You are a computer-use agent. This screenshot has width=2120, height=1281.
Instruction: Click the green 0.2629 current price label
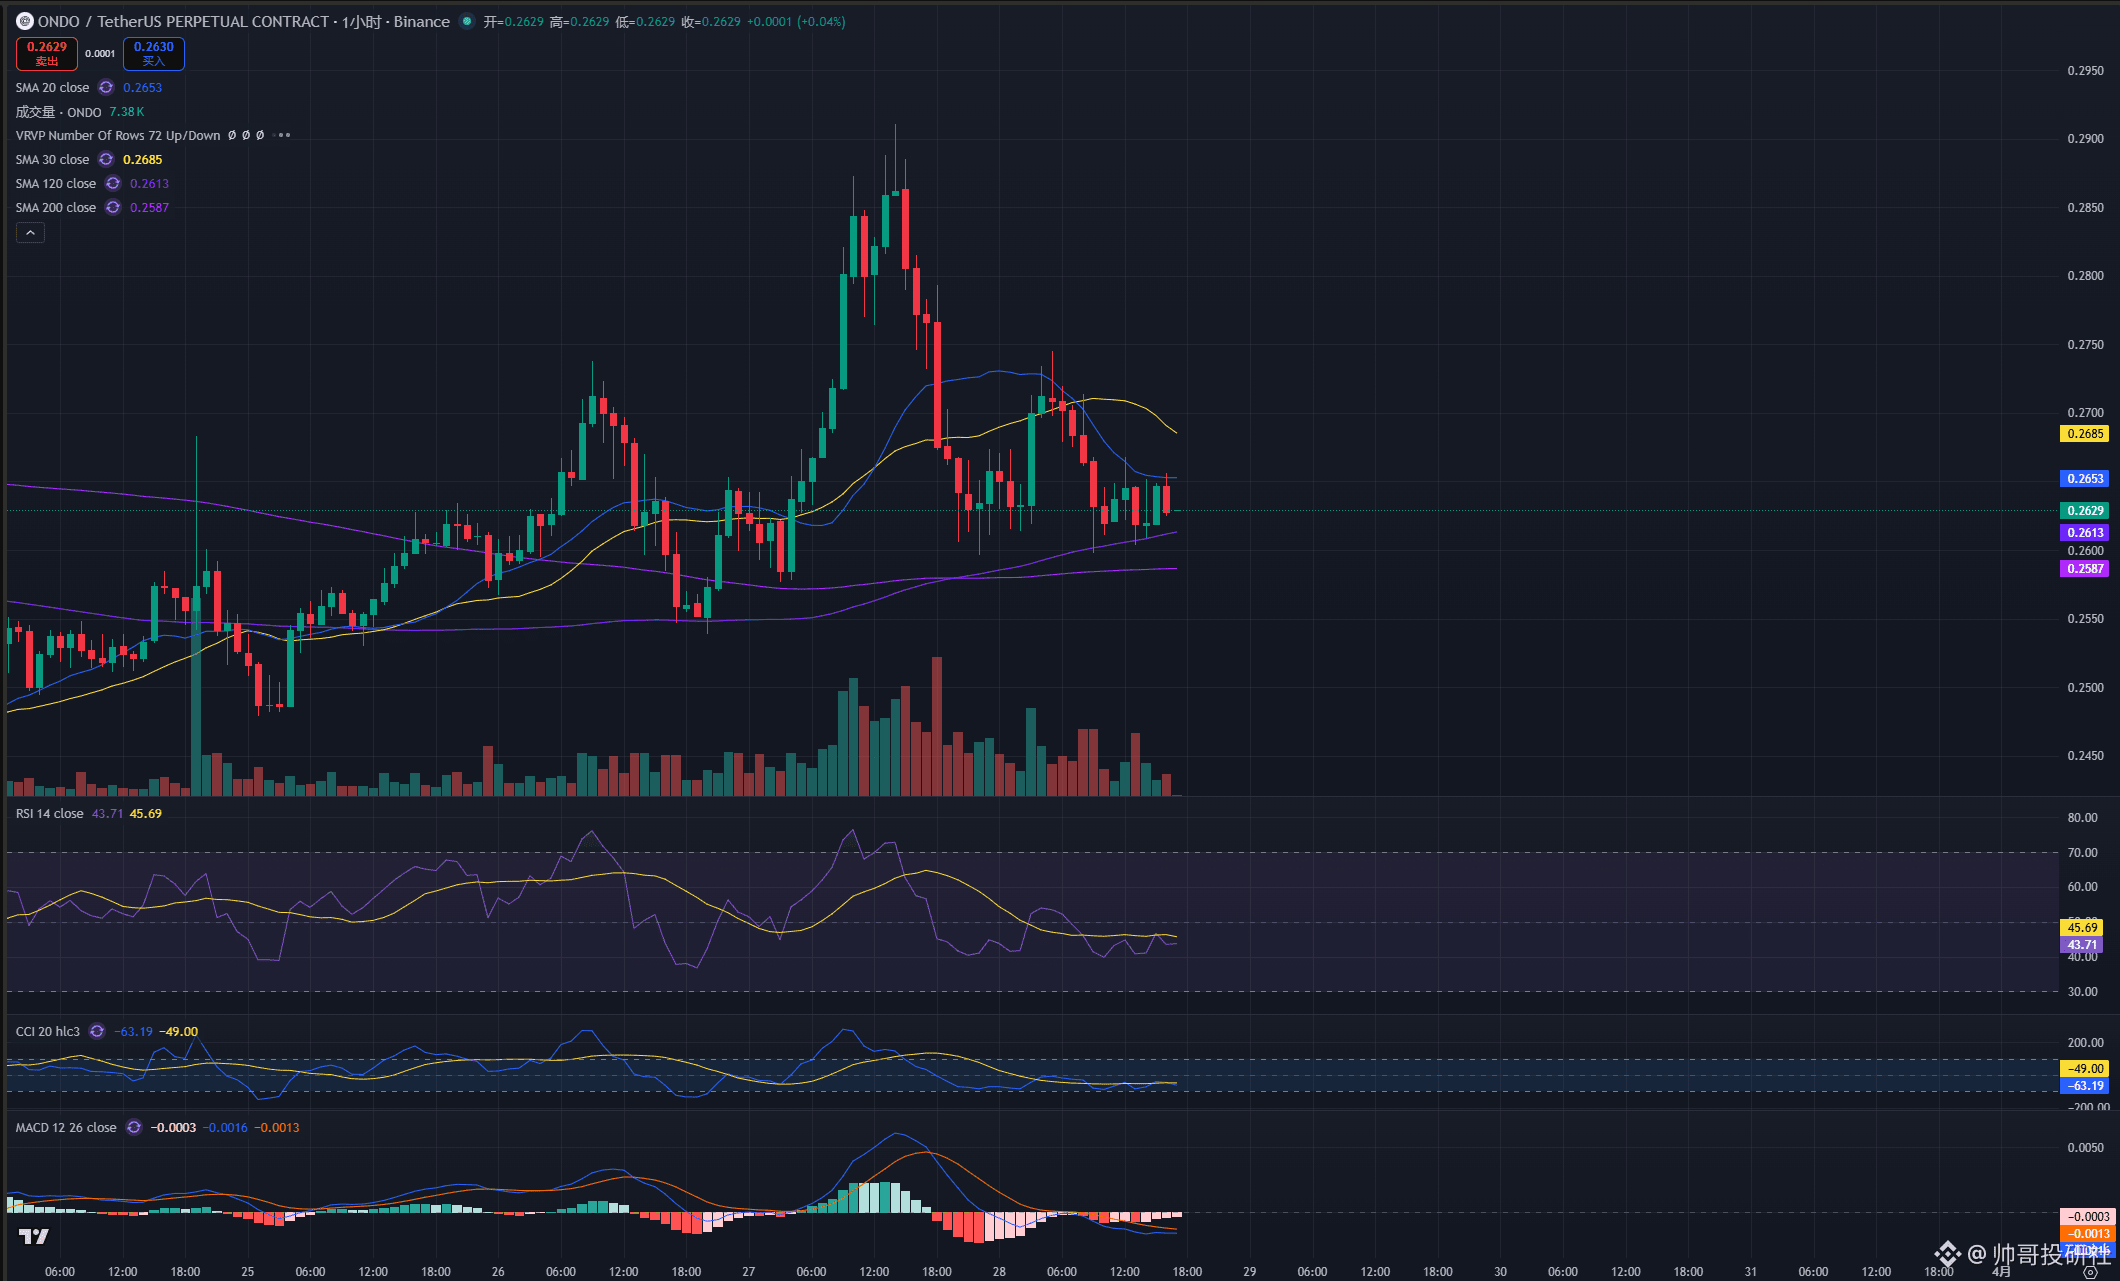[2085, 510]
